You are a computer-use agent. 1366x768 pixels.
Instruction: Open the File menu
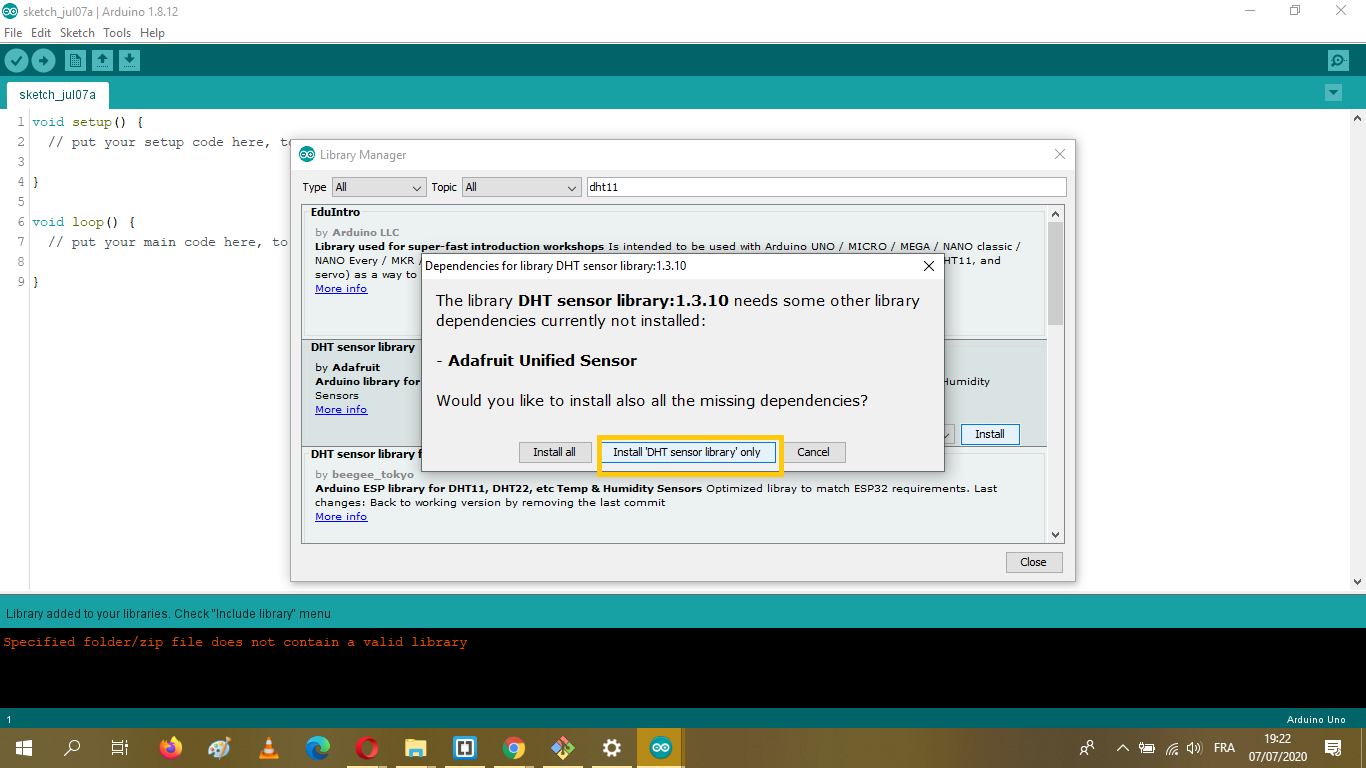(13, 33)
